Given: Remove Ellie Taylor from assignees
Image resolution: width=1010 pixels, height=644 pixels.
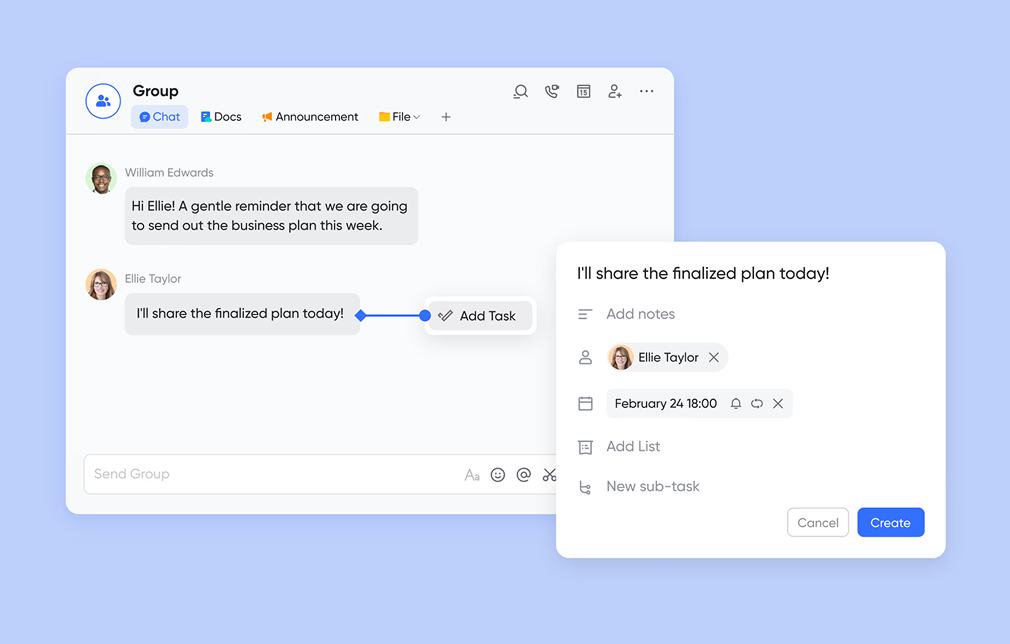Looking at the screenshot, I should 714,358.
